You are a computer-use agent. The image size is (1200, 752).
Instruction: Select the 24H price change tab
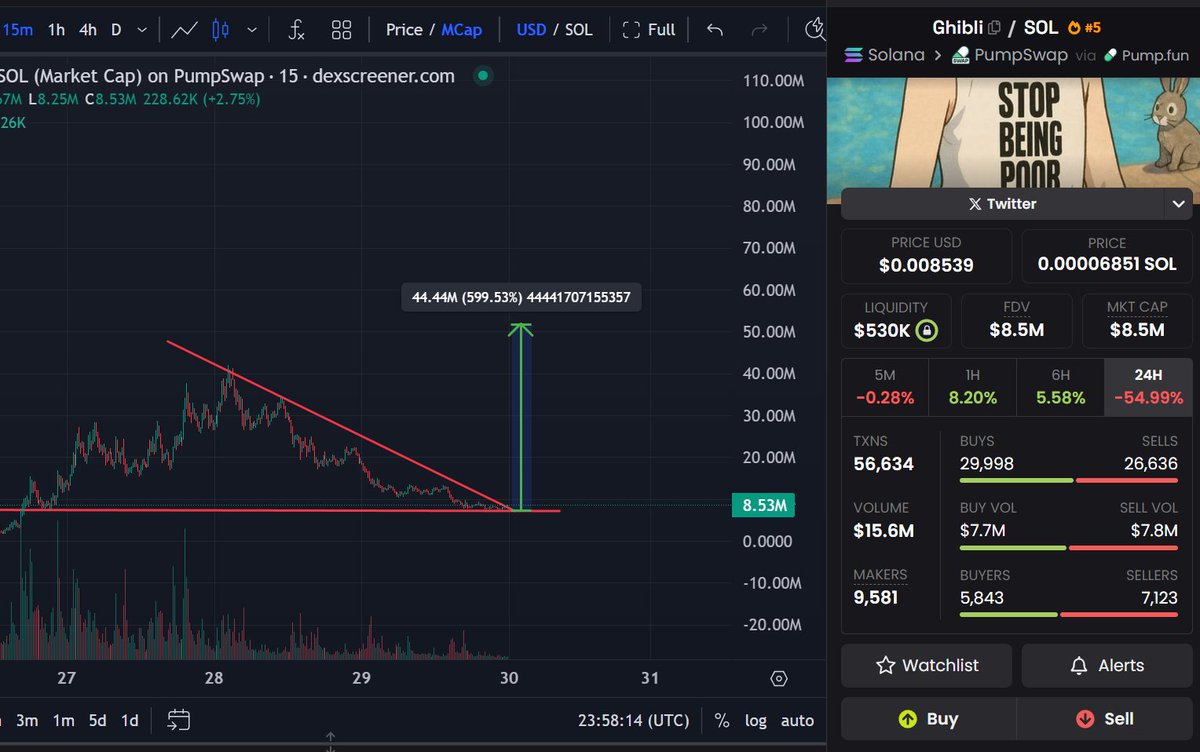[1148, 387]
